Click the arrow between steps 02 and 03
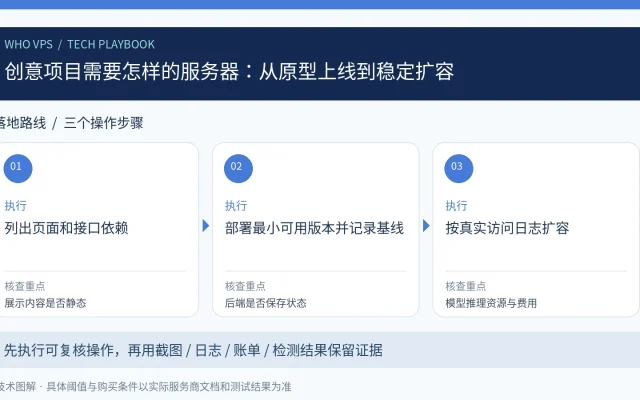The height and width of the screenshot is (400, 640). (426, 225)
